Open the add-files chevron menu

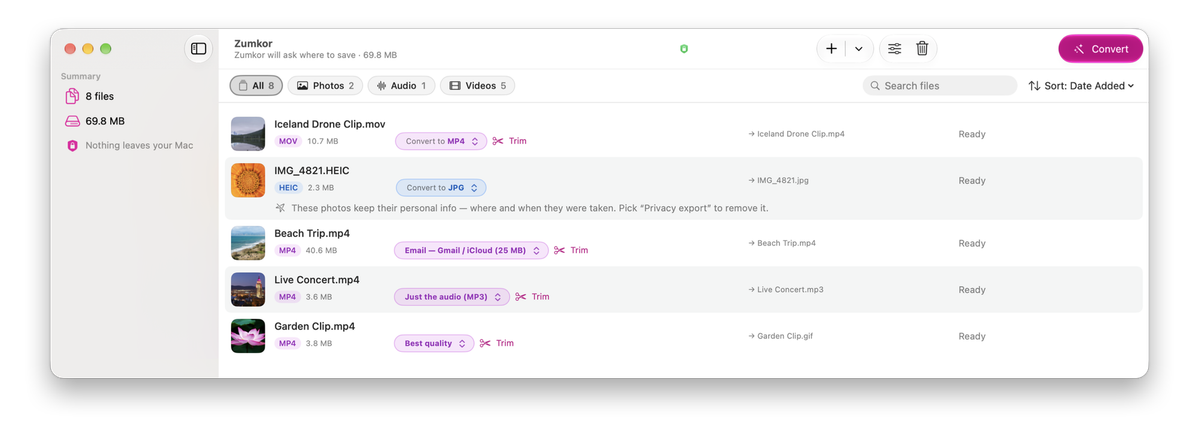pos(859,49)
